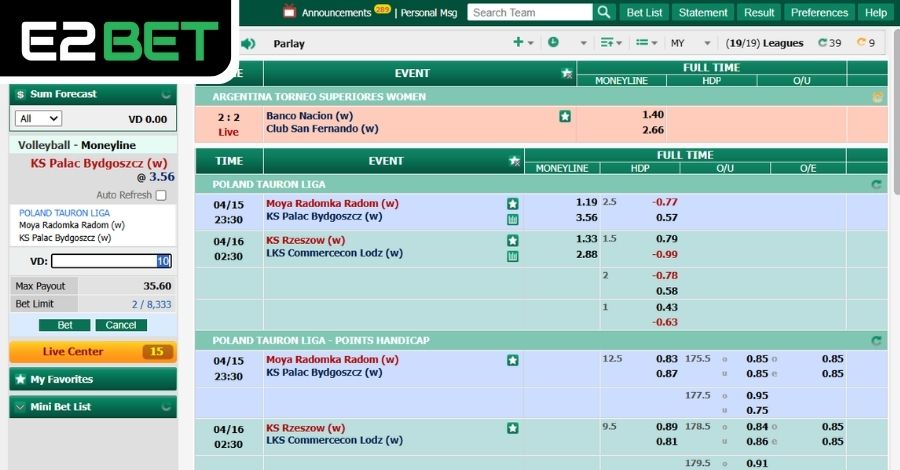Refresh the Poland Tauron Liga section

[x=876, y=185]
